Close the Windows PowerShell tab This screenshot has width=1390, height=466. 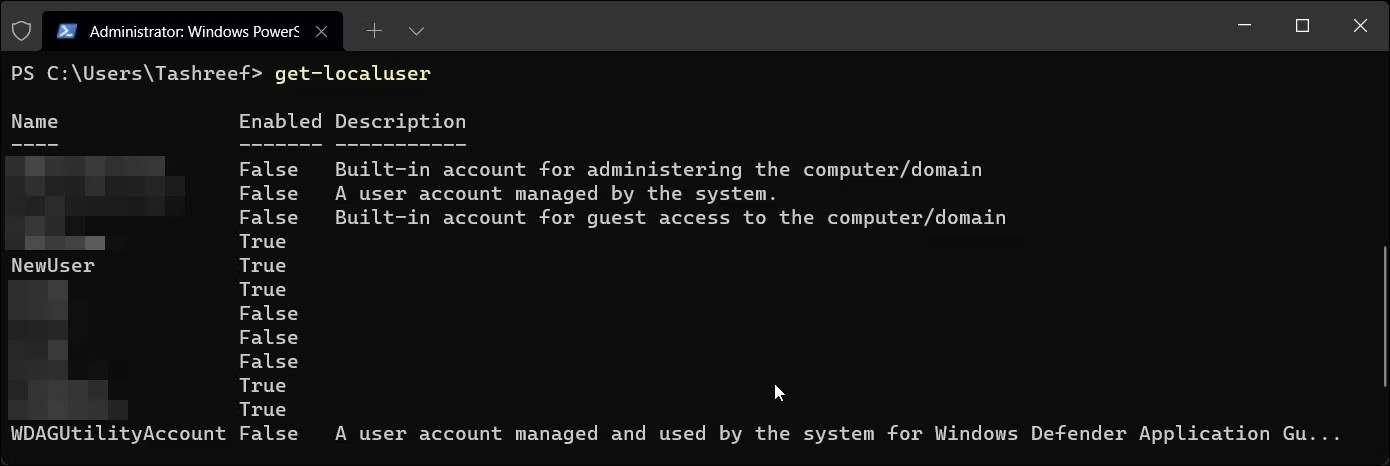(x=320, y=31)
